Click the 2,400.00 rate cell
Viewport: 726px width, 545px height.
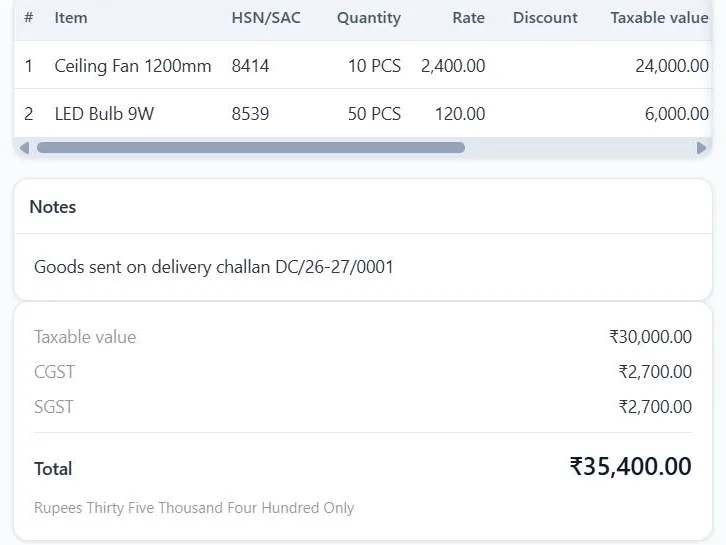click(x=453, y=66)
